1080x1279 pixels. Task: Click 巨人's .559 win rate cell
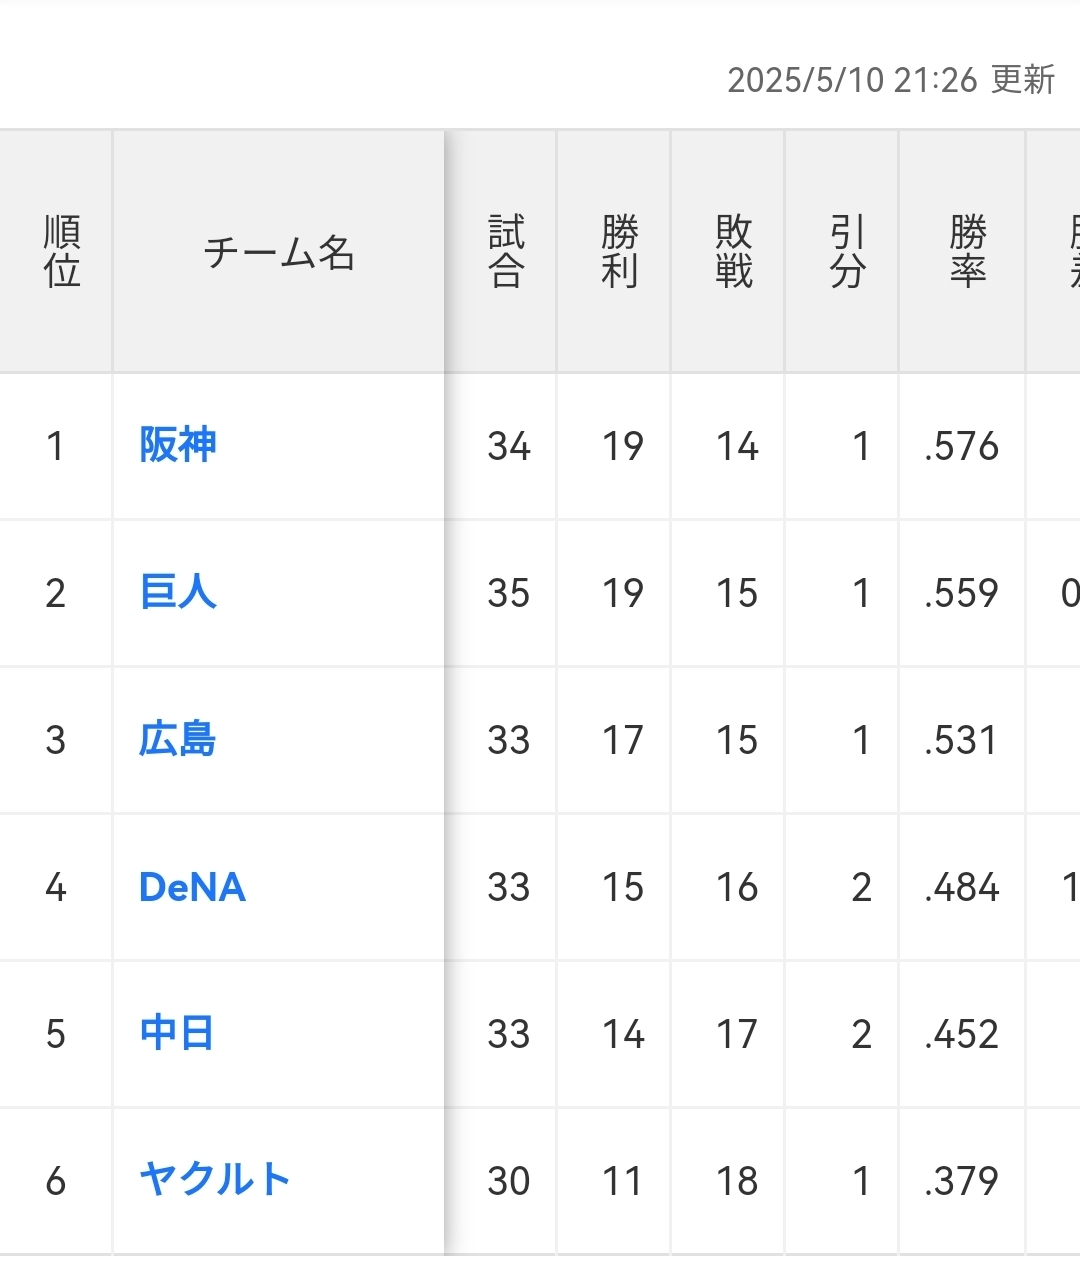point(961,593)
